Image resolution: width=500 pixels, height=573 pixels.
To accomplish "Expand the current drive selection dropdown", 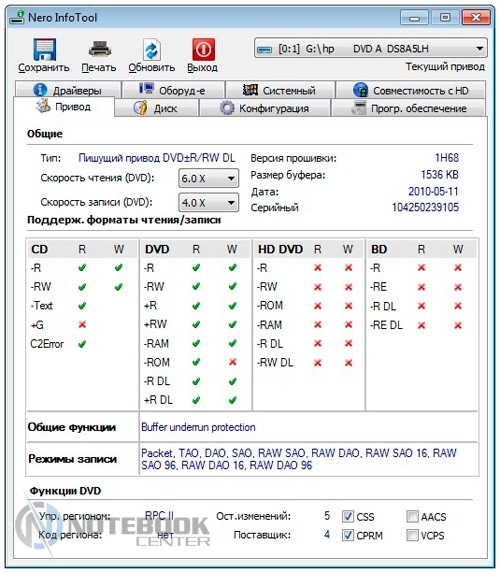I will [x=371, y=48].
